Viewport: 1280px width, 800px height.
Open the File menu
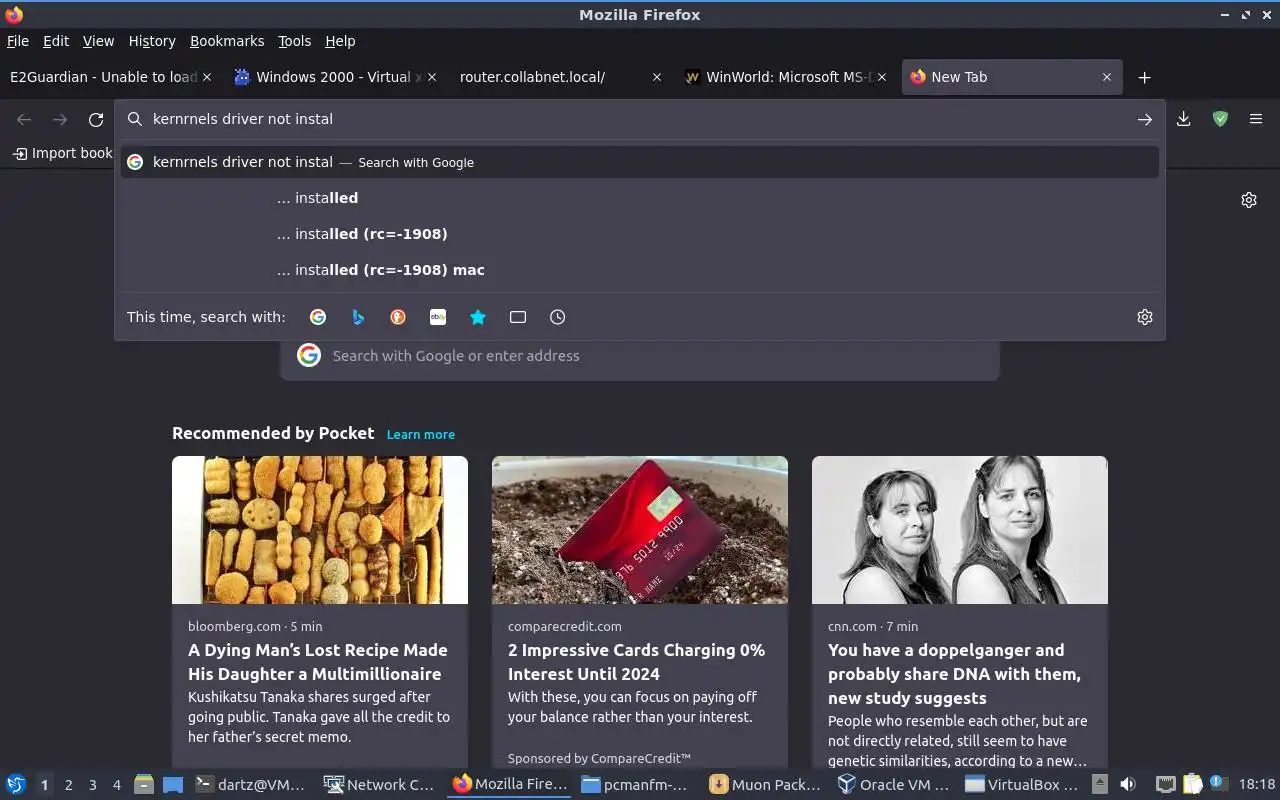click(18, 41)
